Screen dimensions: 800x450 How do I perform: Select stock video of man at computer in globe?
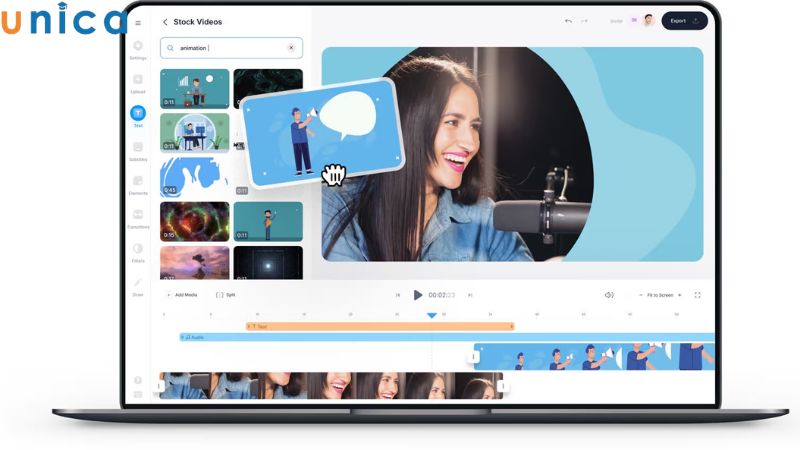[194, 133]
